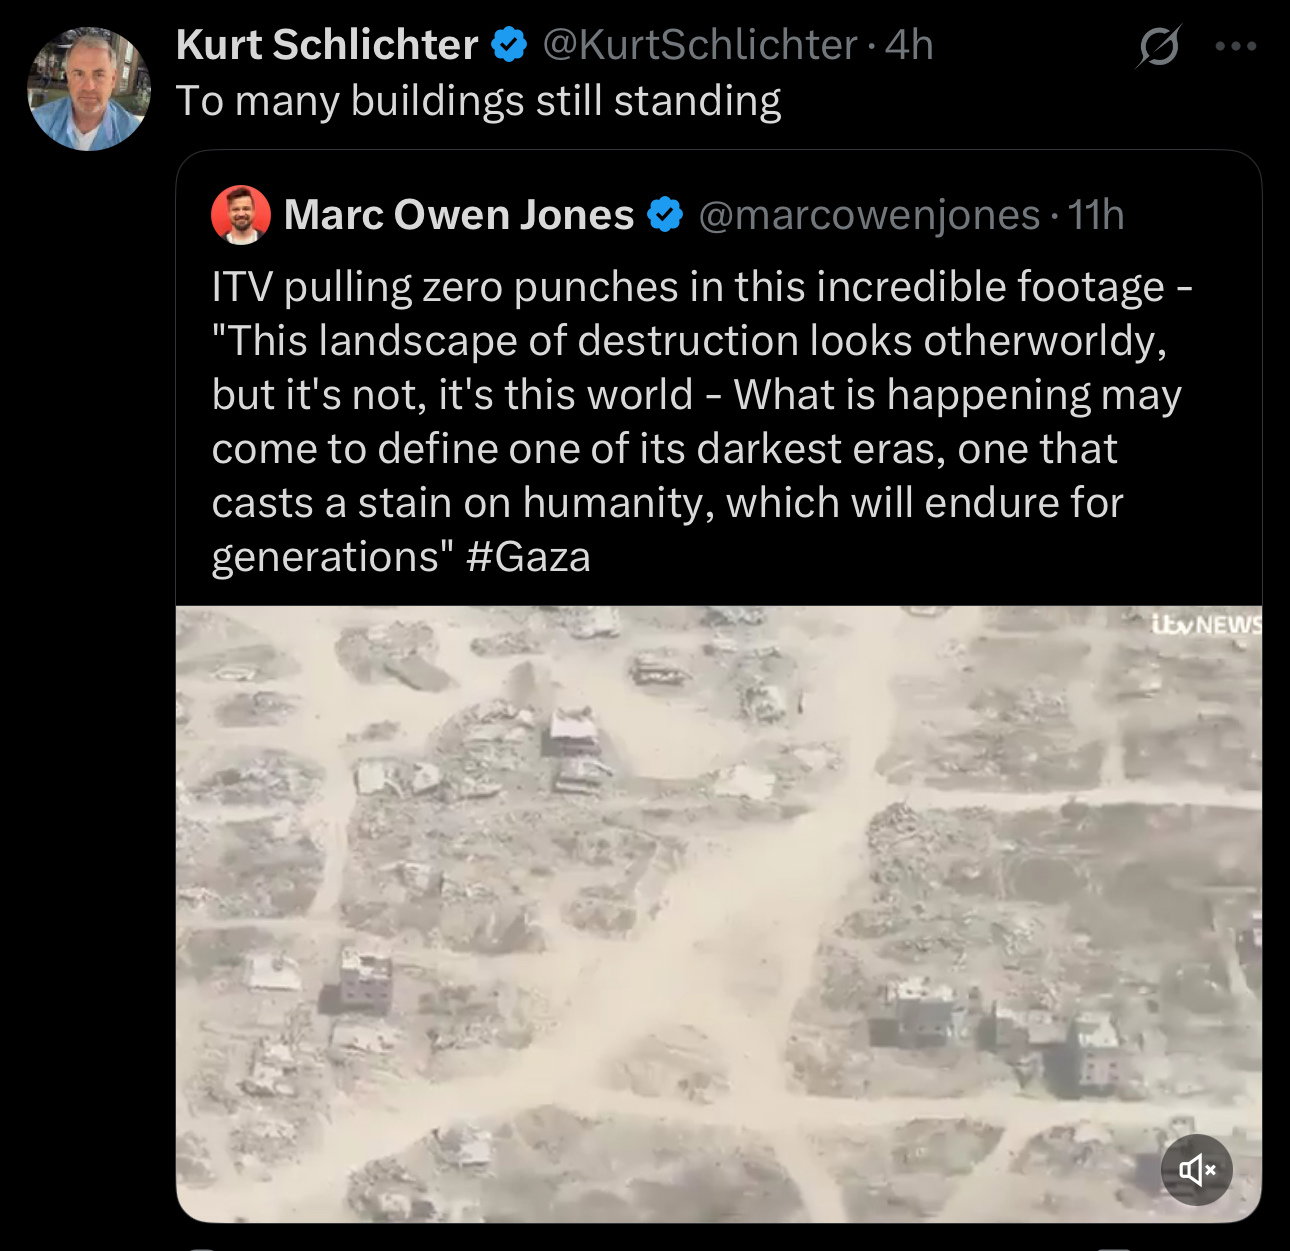Open the Kurt Schlichter display name link
1290x1251 pixels.
pyautogui.click(x=327, y=45)
